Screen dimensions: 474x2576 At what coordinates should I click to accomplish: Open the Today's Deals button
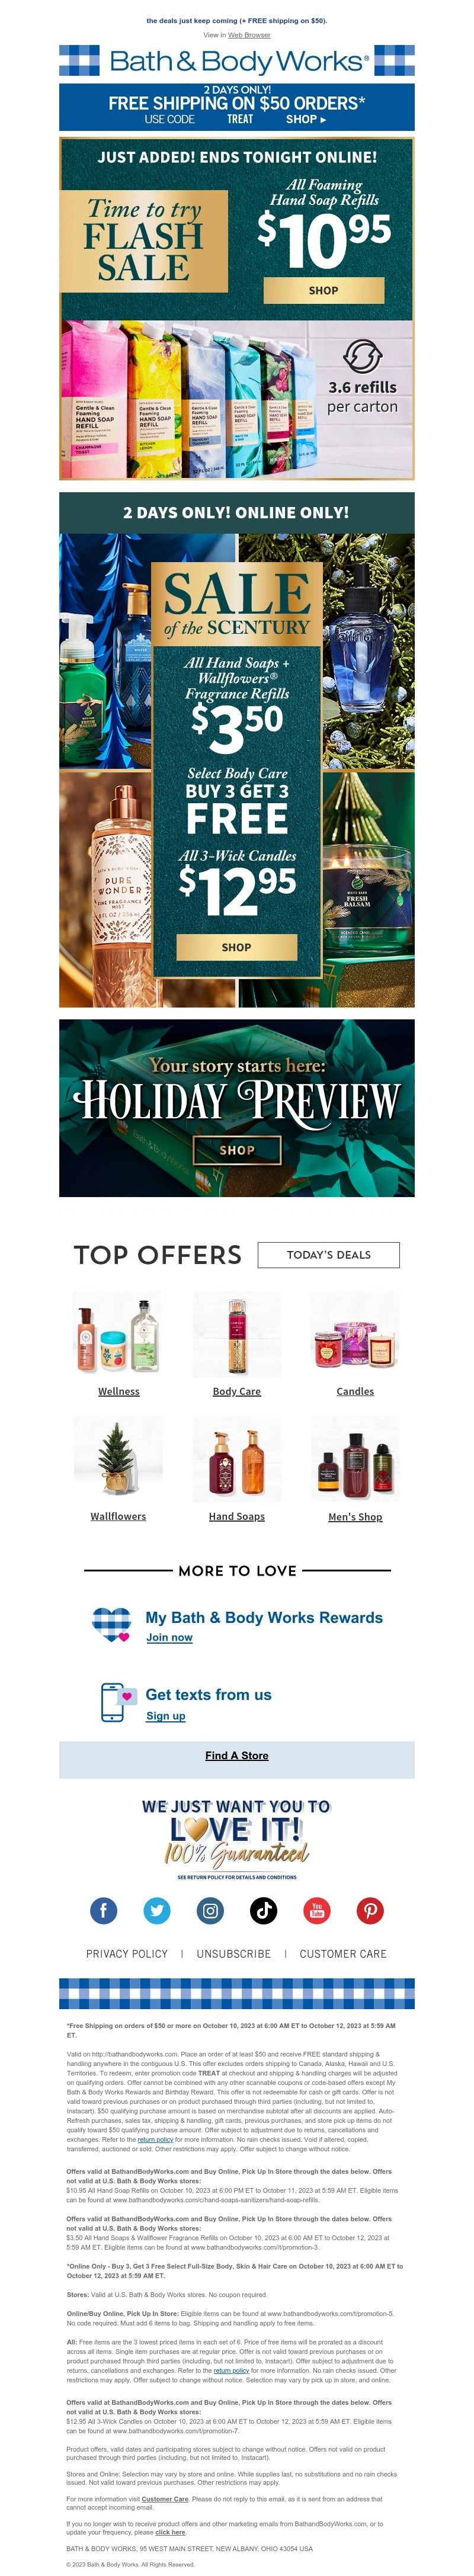[x=328, y=1254]
